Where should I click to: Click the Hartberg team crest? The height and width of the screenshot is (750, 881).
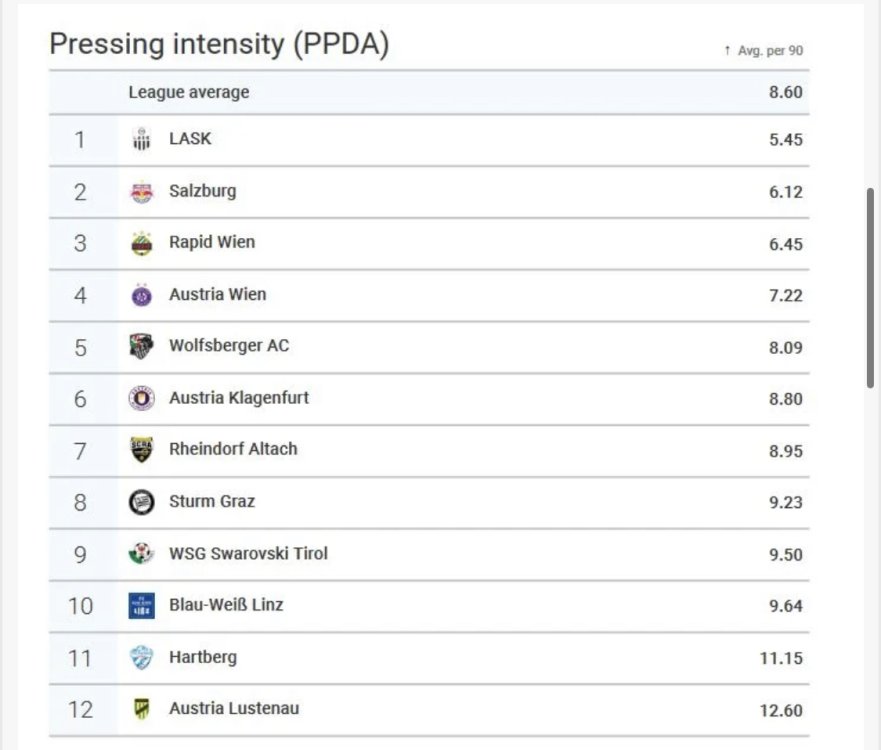click(142, 658)
